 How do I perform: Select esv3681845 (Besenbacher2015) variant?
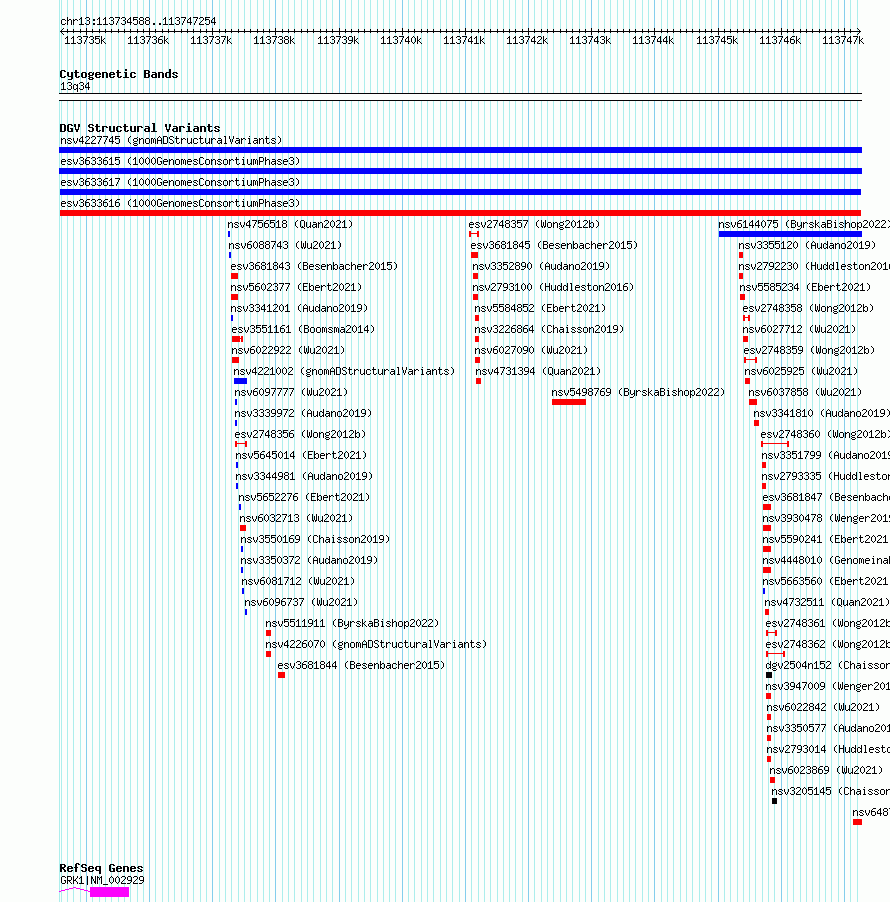point(555,245)
